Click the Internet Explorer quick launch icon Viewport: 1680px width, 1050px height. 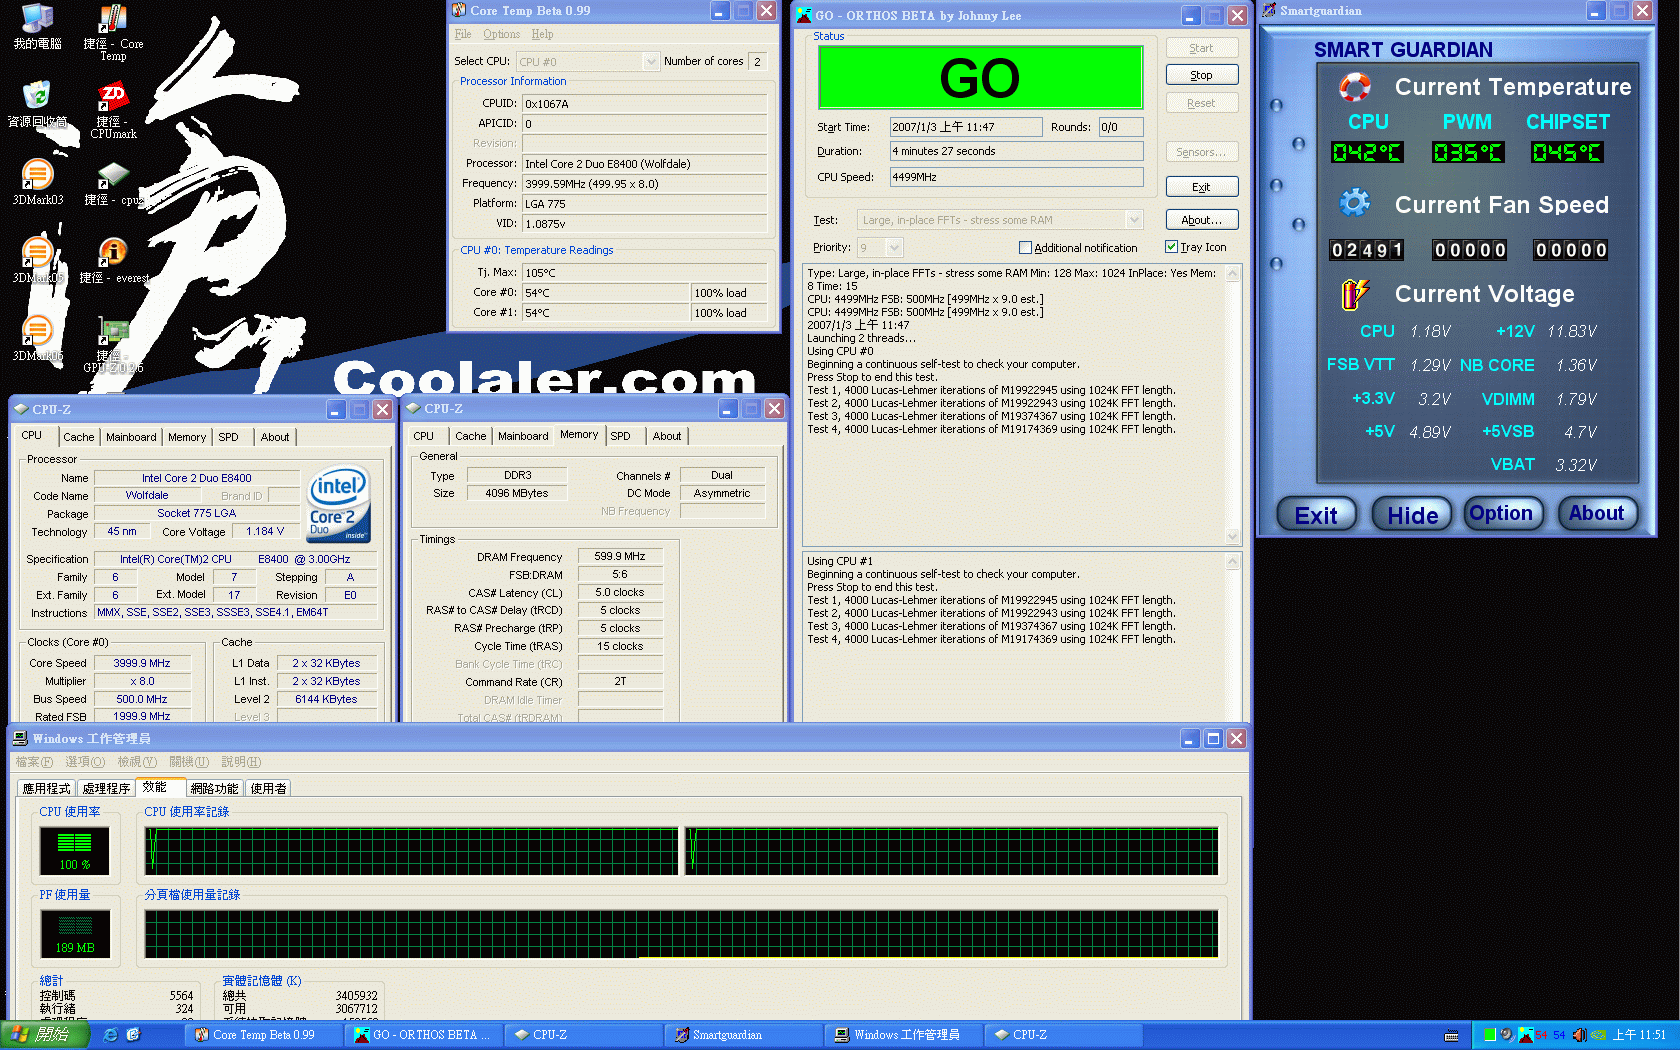[x=111, y=1035]
